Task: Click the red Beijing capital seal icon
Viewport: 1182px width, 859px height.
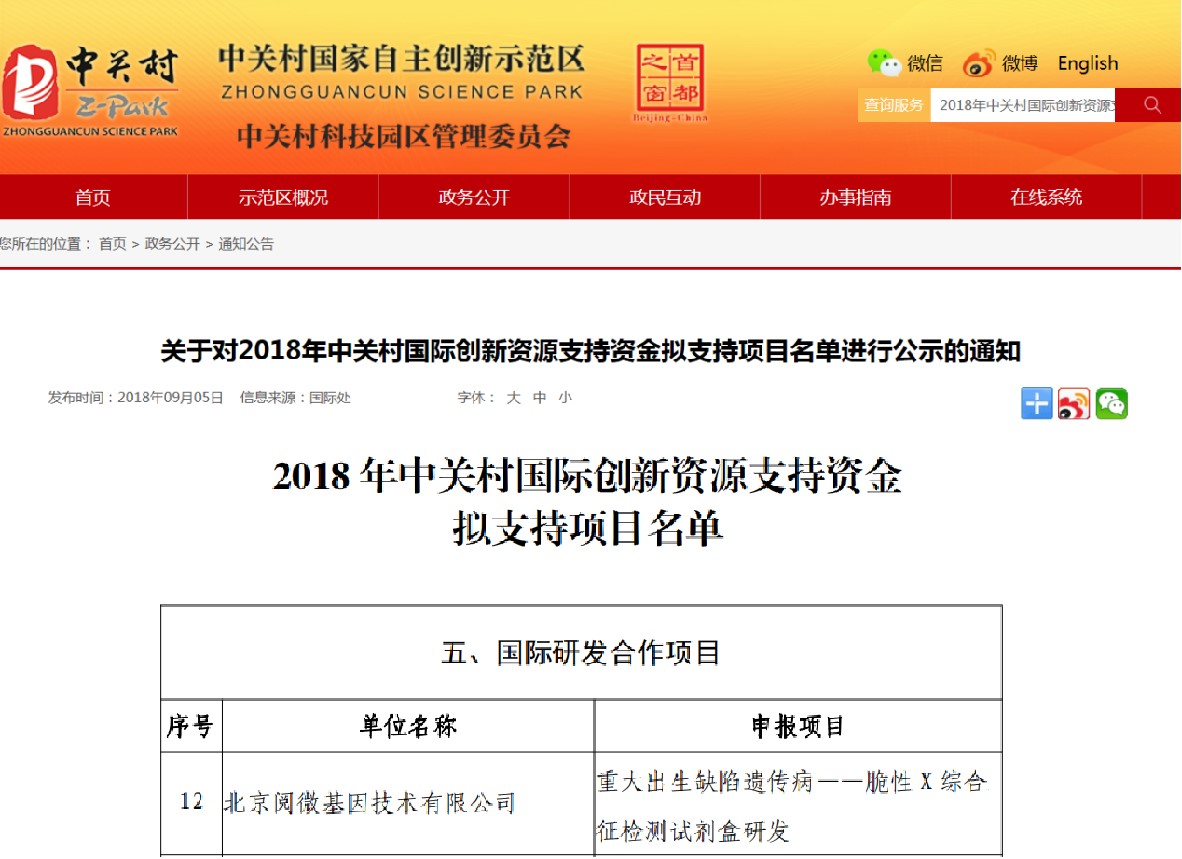Action: coord(670,80)
